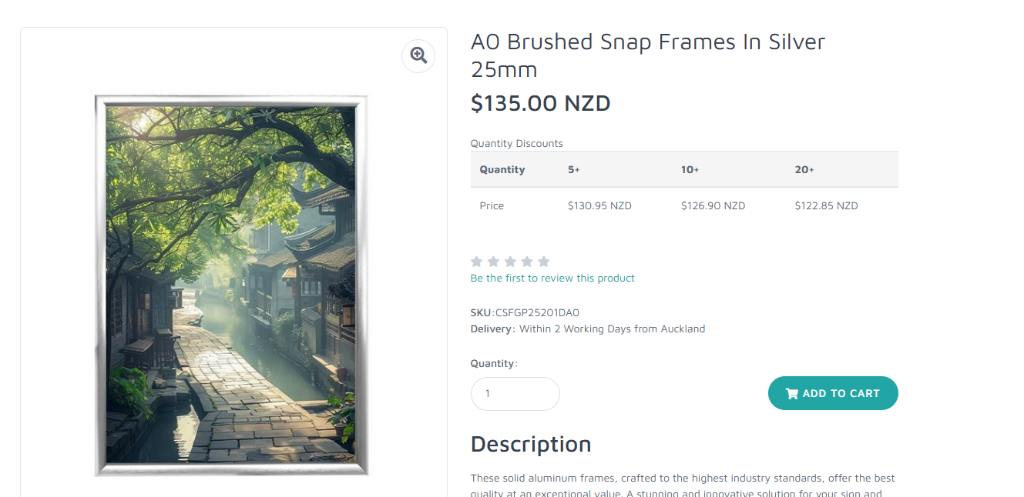Select the 5+ quantity discount column header

(x=575, y=170)
